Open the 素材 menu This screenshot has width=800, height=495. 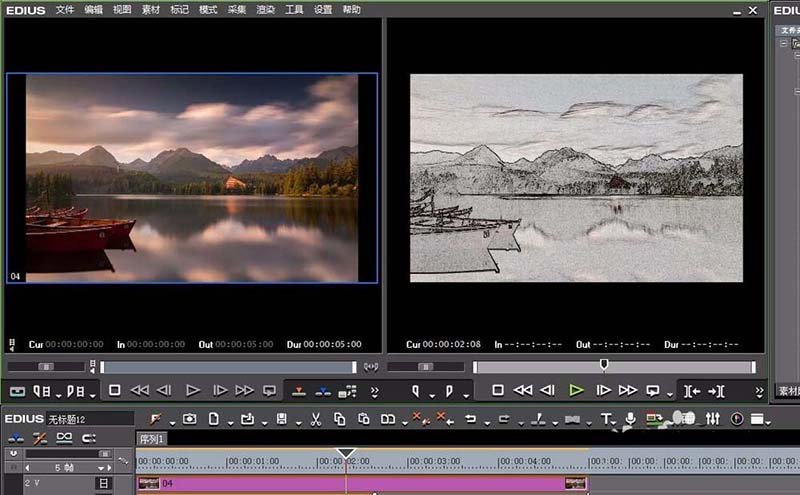tap(151, 10)
